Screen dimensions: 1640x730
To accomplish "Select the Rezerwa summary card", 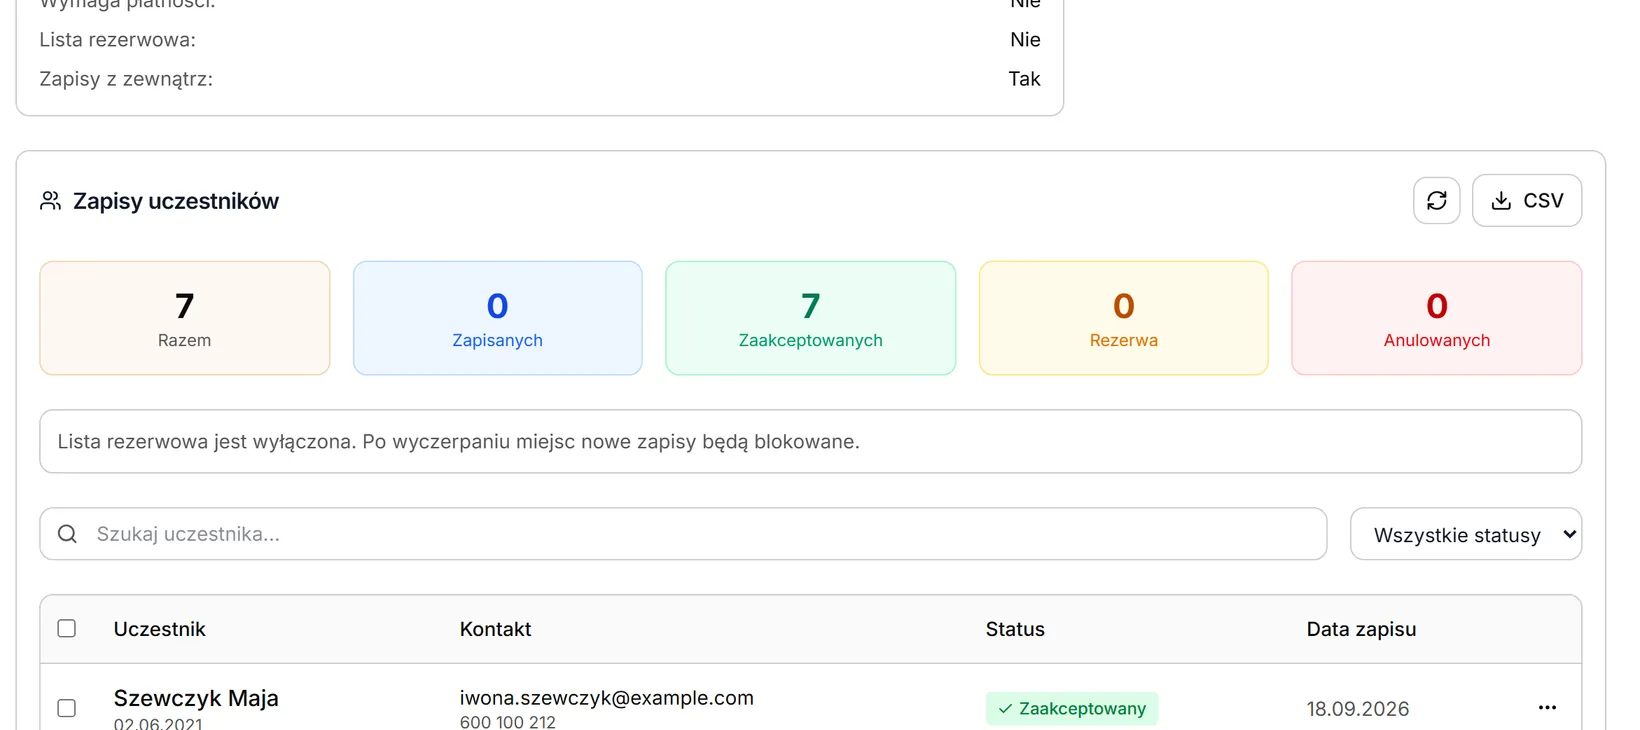I will tap(1123, 318).
